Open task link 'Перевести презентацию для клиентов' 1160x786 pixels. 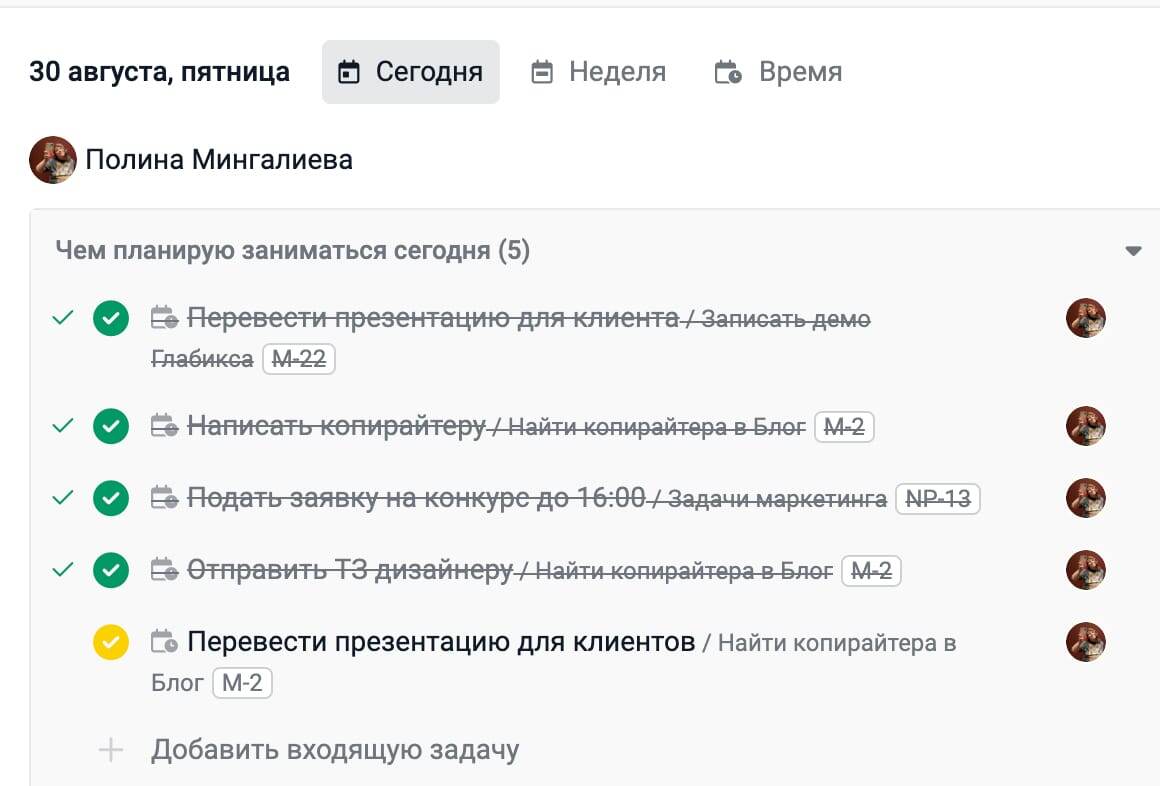[441, 642]
